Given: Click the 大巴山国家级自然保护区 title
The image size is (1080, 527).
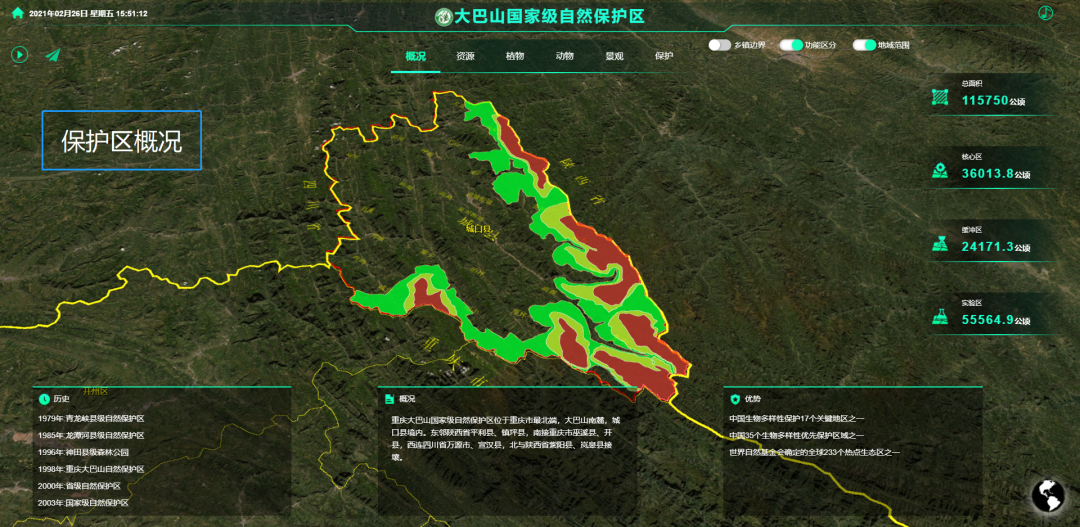Looking at the screenshot, I should (x=549, y=17).
